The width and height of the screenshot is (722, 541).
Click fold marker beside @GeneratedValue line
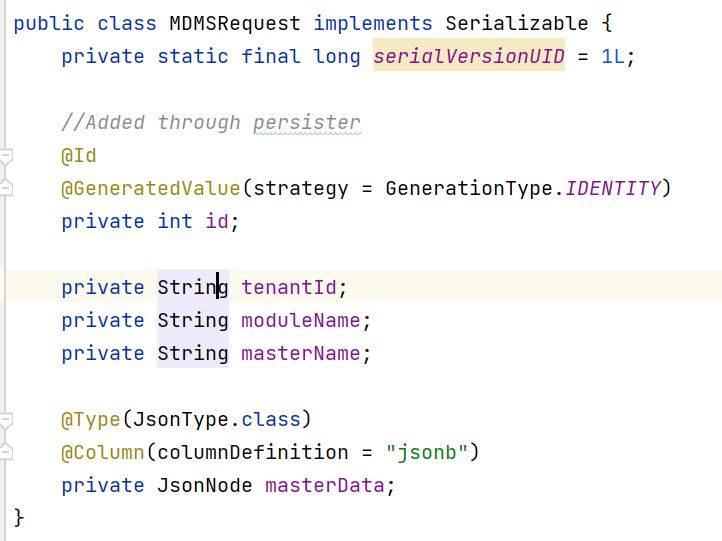[7, 186]
